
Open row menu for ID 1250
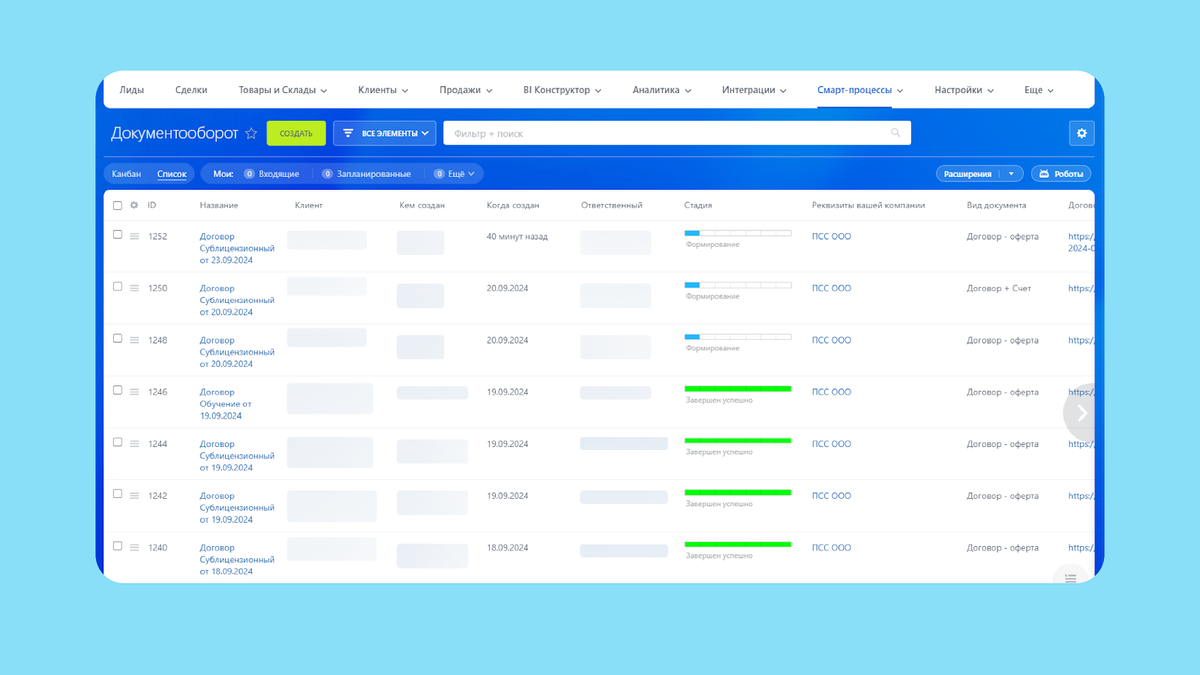134,288
